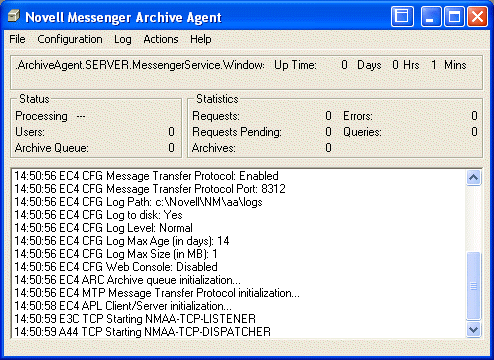The width and height of the screenshot is (494, 360).
Task: Click the 'Log Max Age (in days): 14' line
Action: [x=122, y=241]
